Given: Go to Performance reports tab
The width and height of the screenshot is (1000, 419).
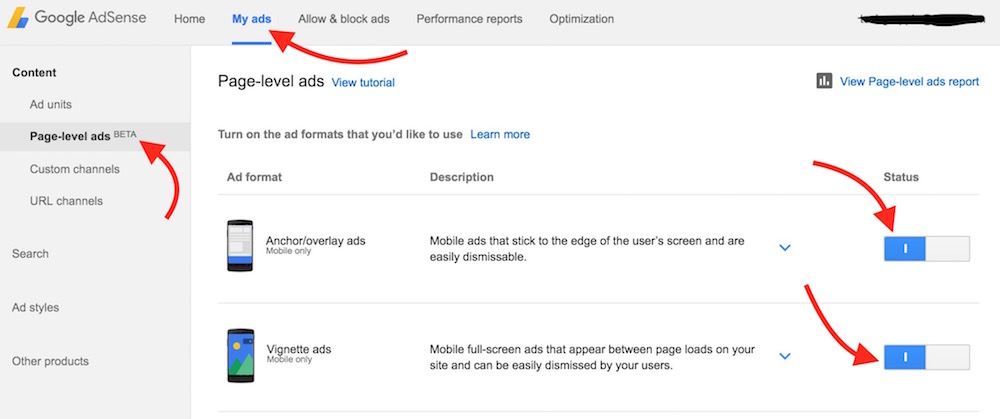Looking at the screenshot, I should [469, 19].
